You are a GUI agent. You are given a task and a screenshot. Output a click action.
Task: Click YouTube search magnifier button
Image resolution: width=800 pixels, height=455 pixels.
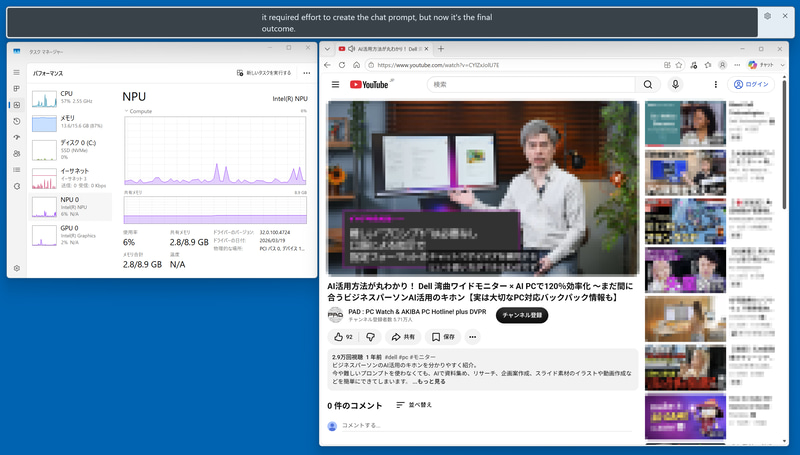[647, 85]
